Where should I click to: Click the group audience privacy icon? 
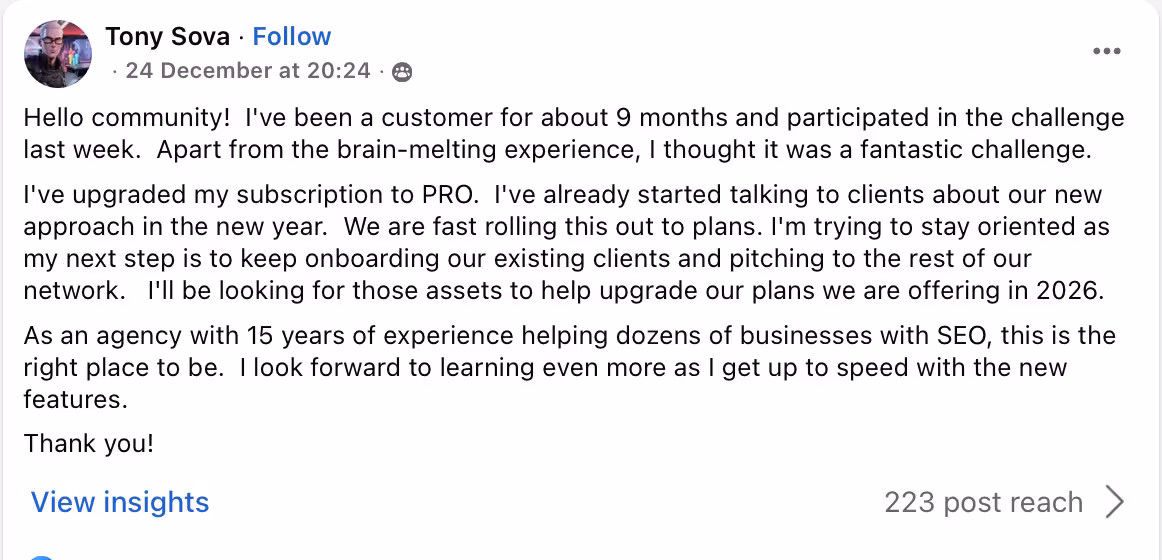402,72
